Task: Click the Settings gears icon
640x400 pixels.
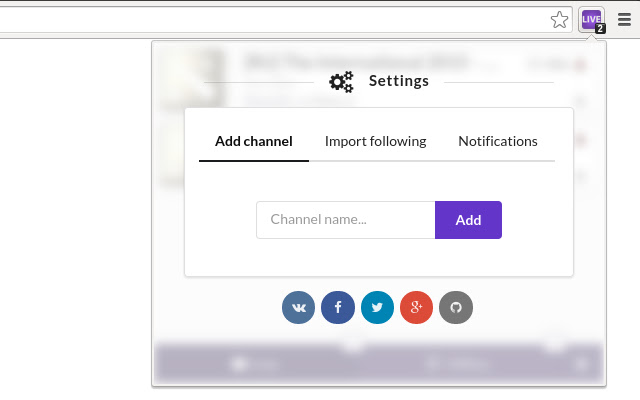Action: coord(341,82)
